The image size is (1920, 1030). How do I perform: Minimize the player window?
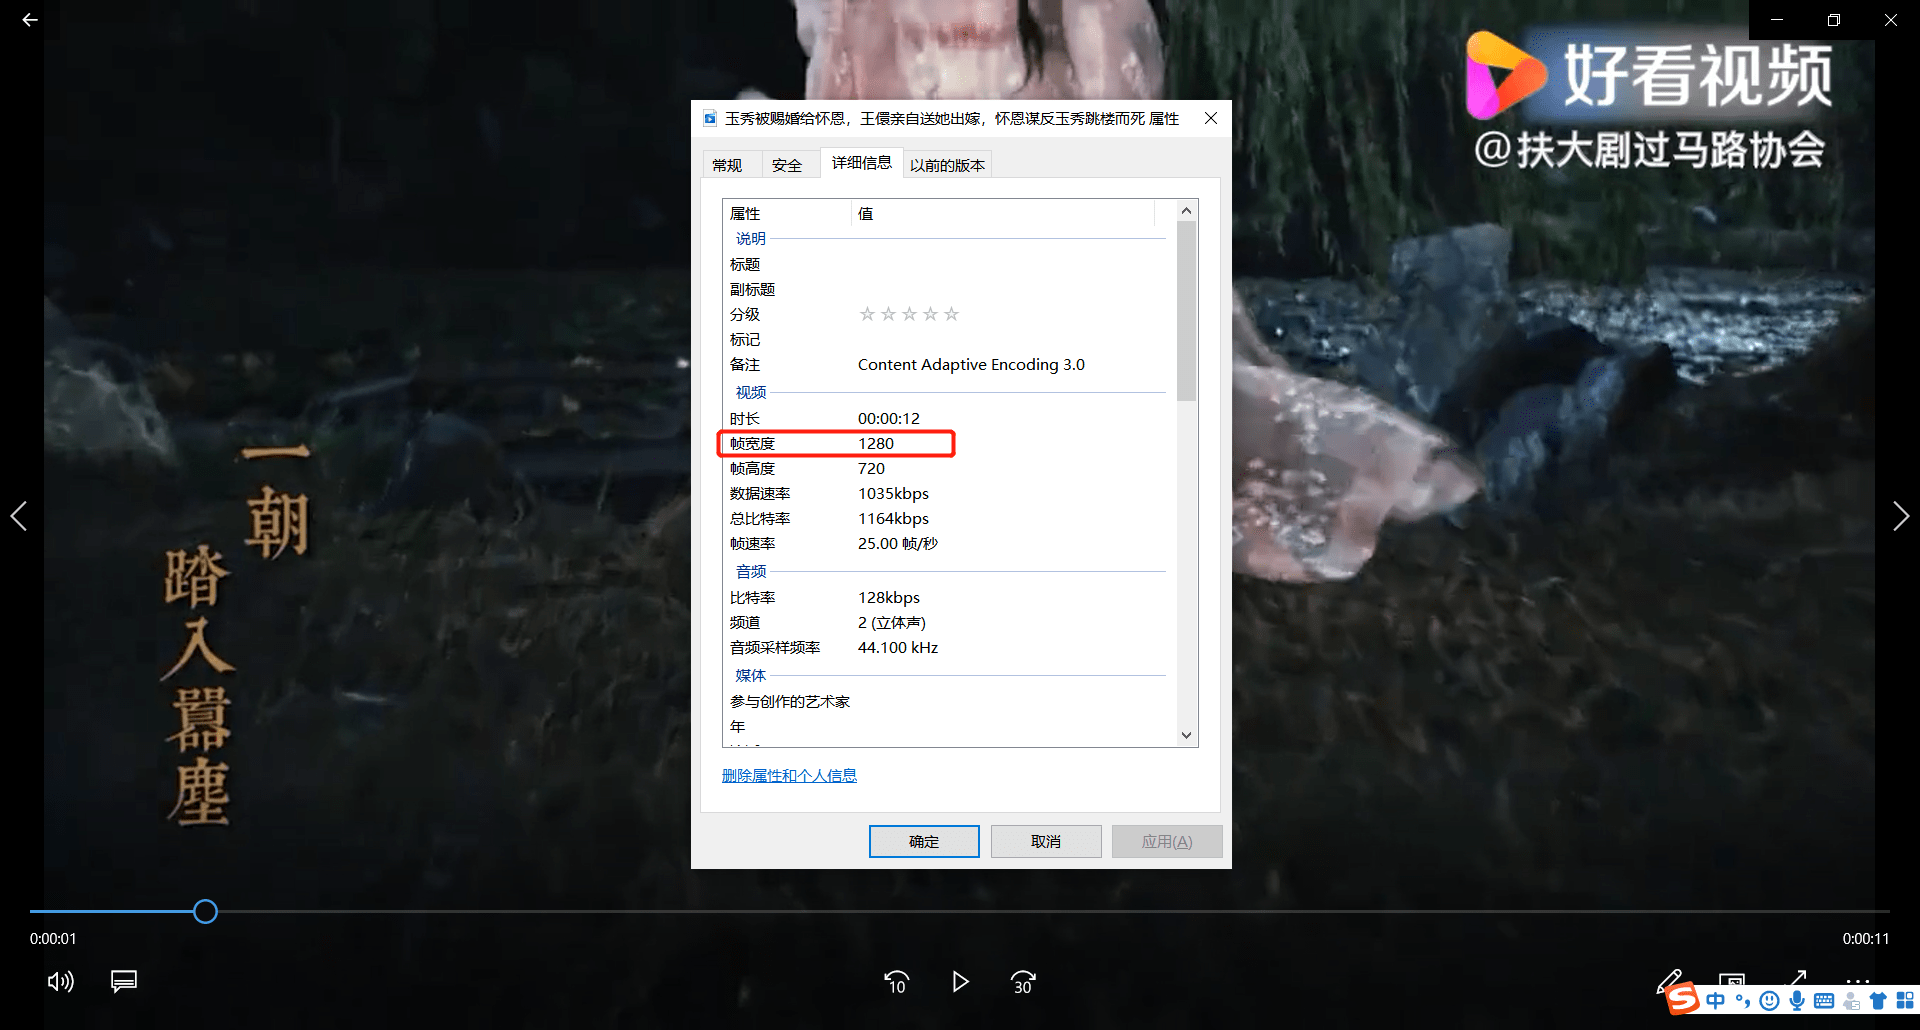1777,20
